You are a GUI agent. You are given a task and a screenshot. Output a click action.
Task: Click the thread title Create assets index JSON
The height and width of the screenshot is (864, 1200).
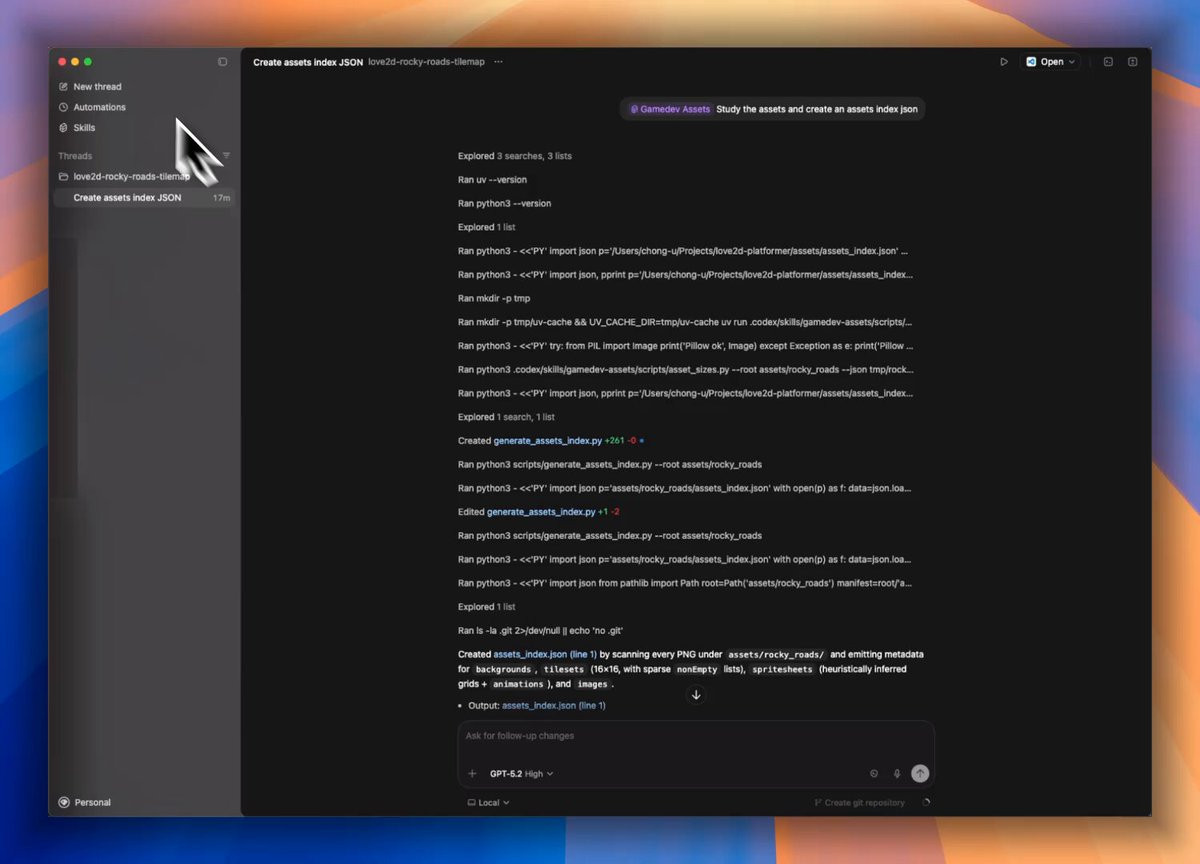point(308,62)
